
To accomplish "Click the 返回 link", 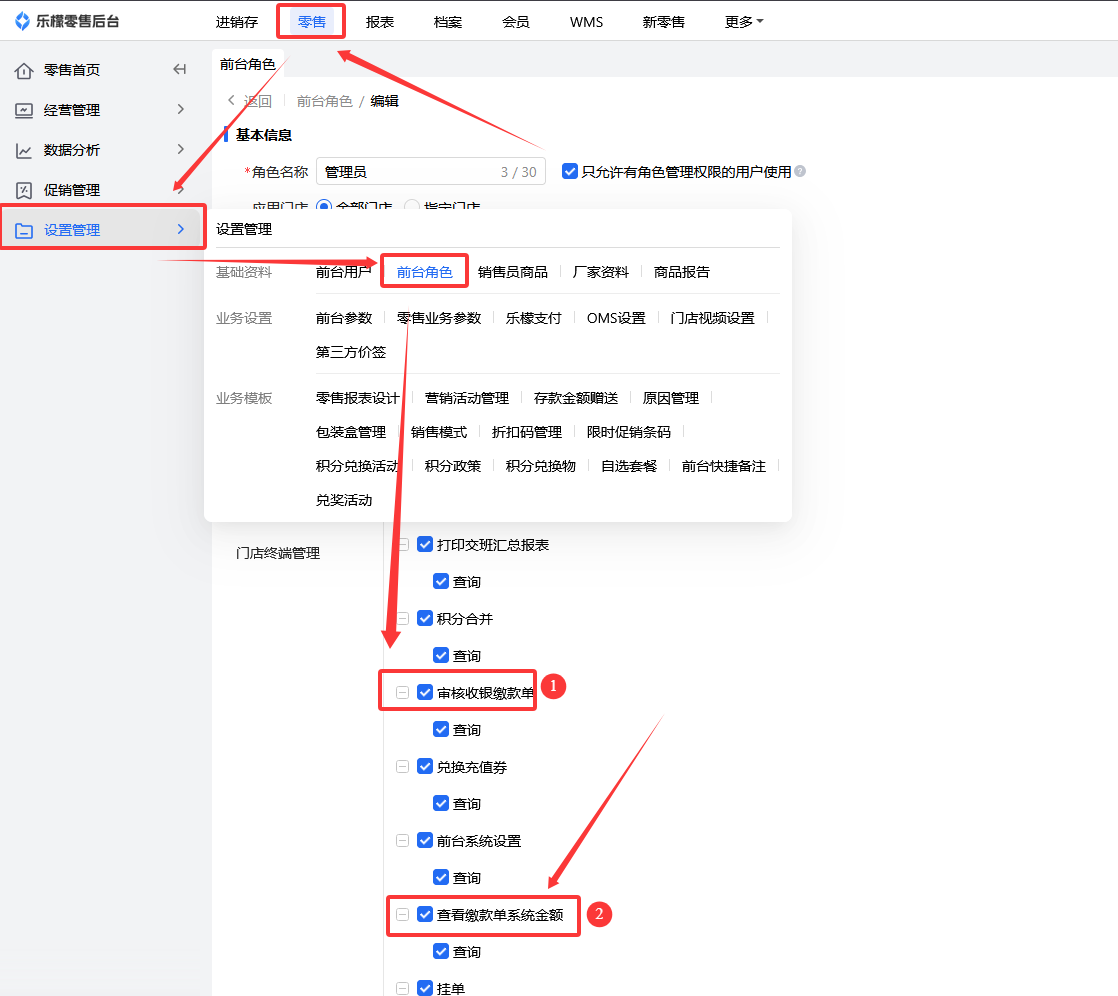I will point(257,101).
